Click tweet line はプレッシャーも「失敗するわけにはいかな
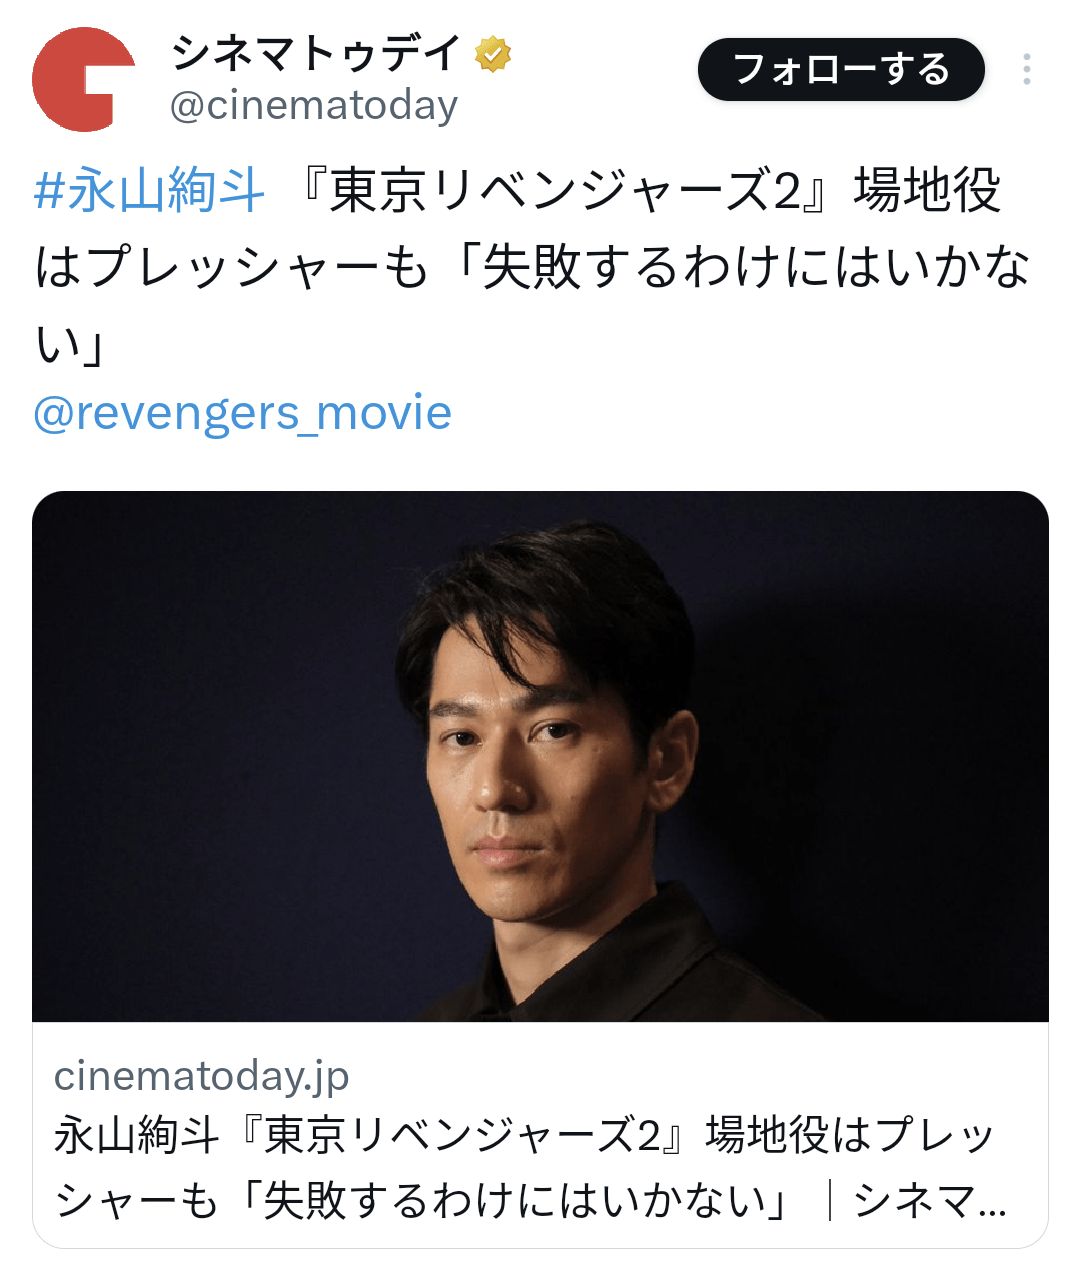This screenshot has width=1080, height=1282. [532, 268]
